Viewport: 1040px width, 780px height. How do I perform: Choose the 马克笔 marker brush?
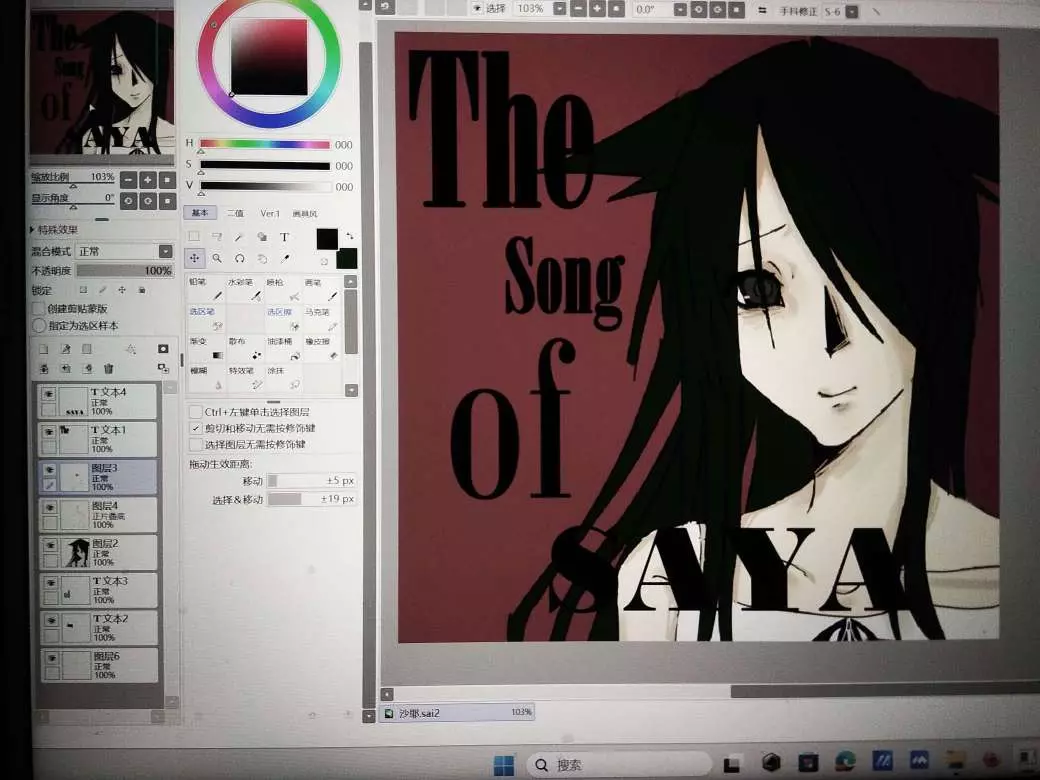point(322,318)
